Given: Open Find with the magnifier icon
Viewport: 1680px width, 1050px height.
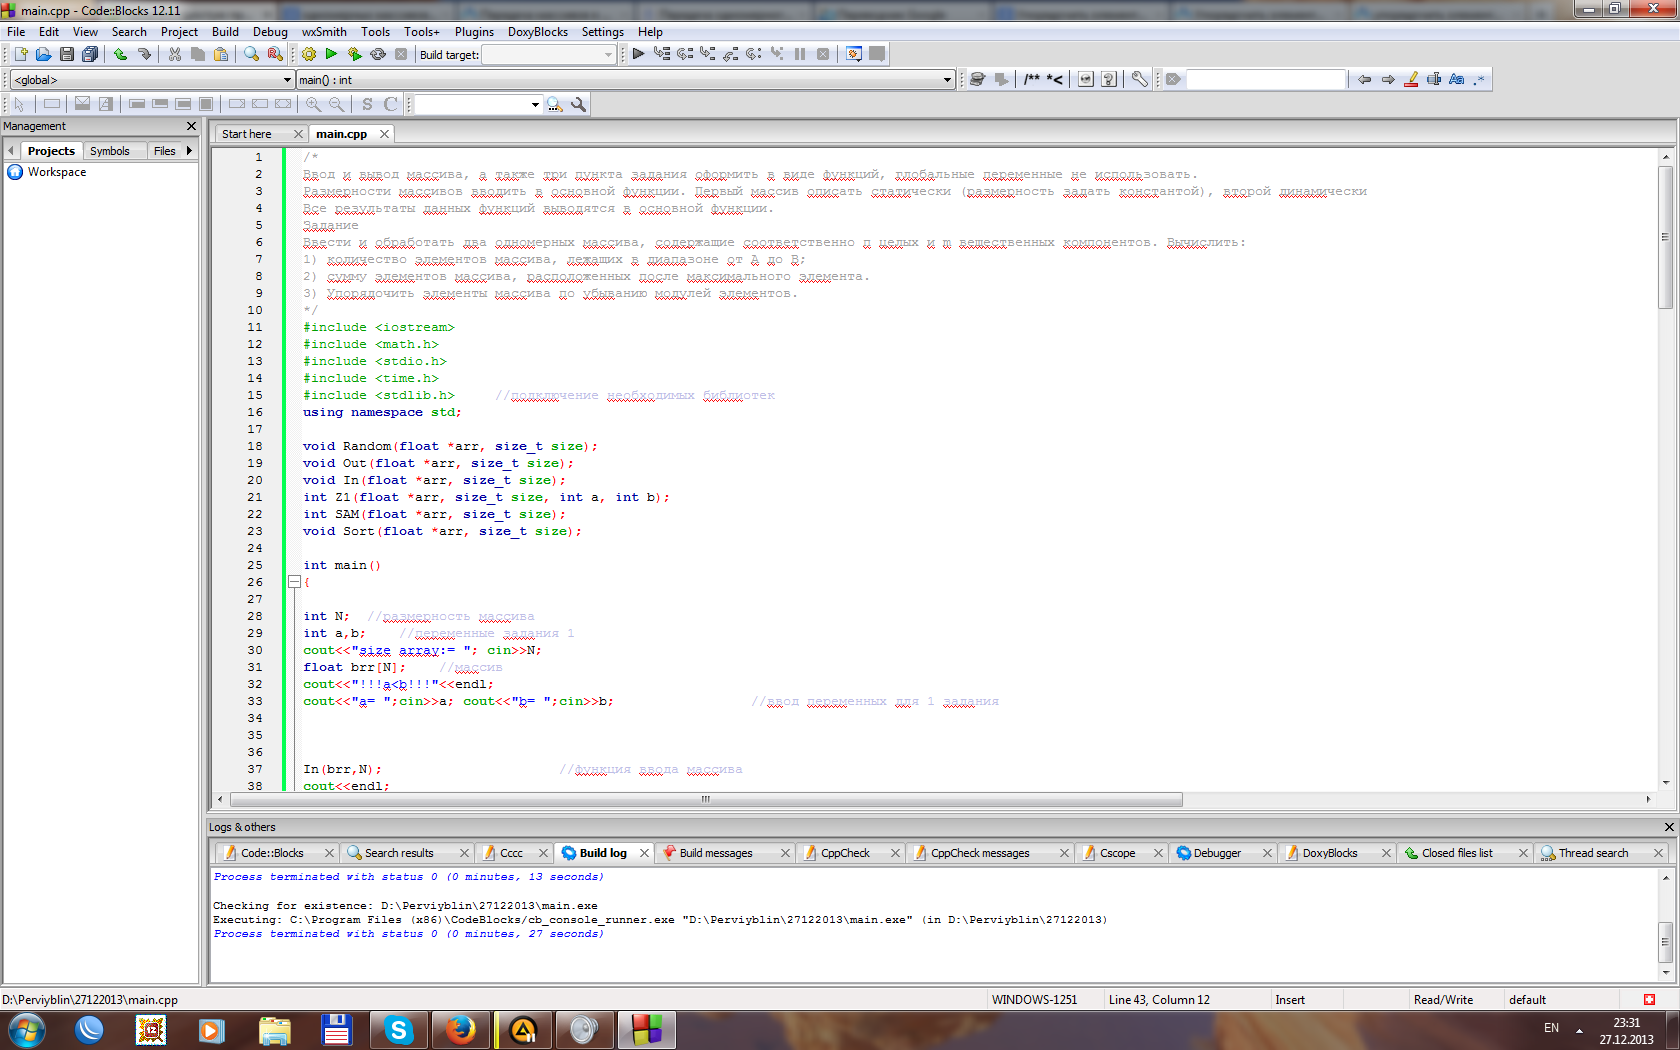Looking at the screenshot, I should 252,54.
